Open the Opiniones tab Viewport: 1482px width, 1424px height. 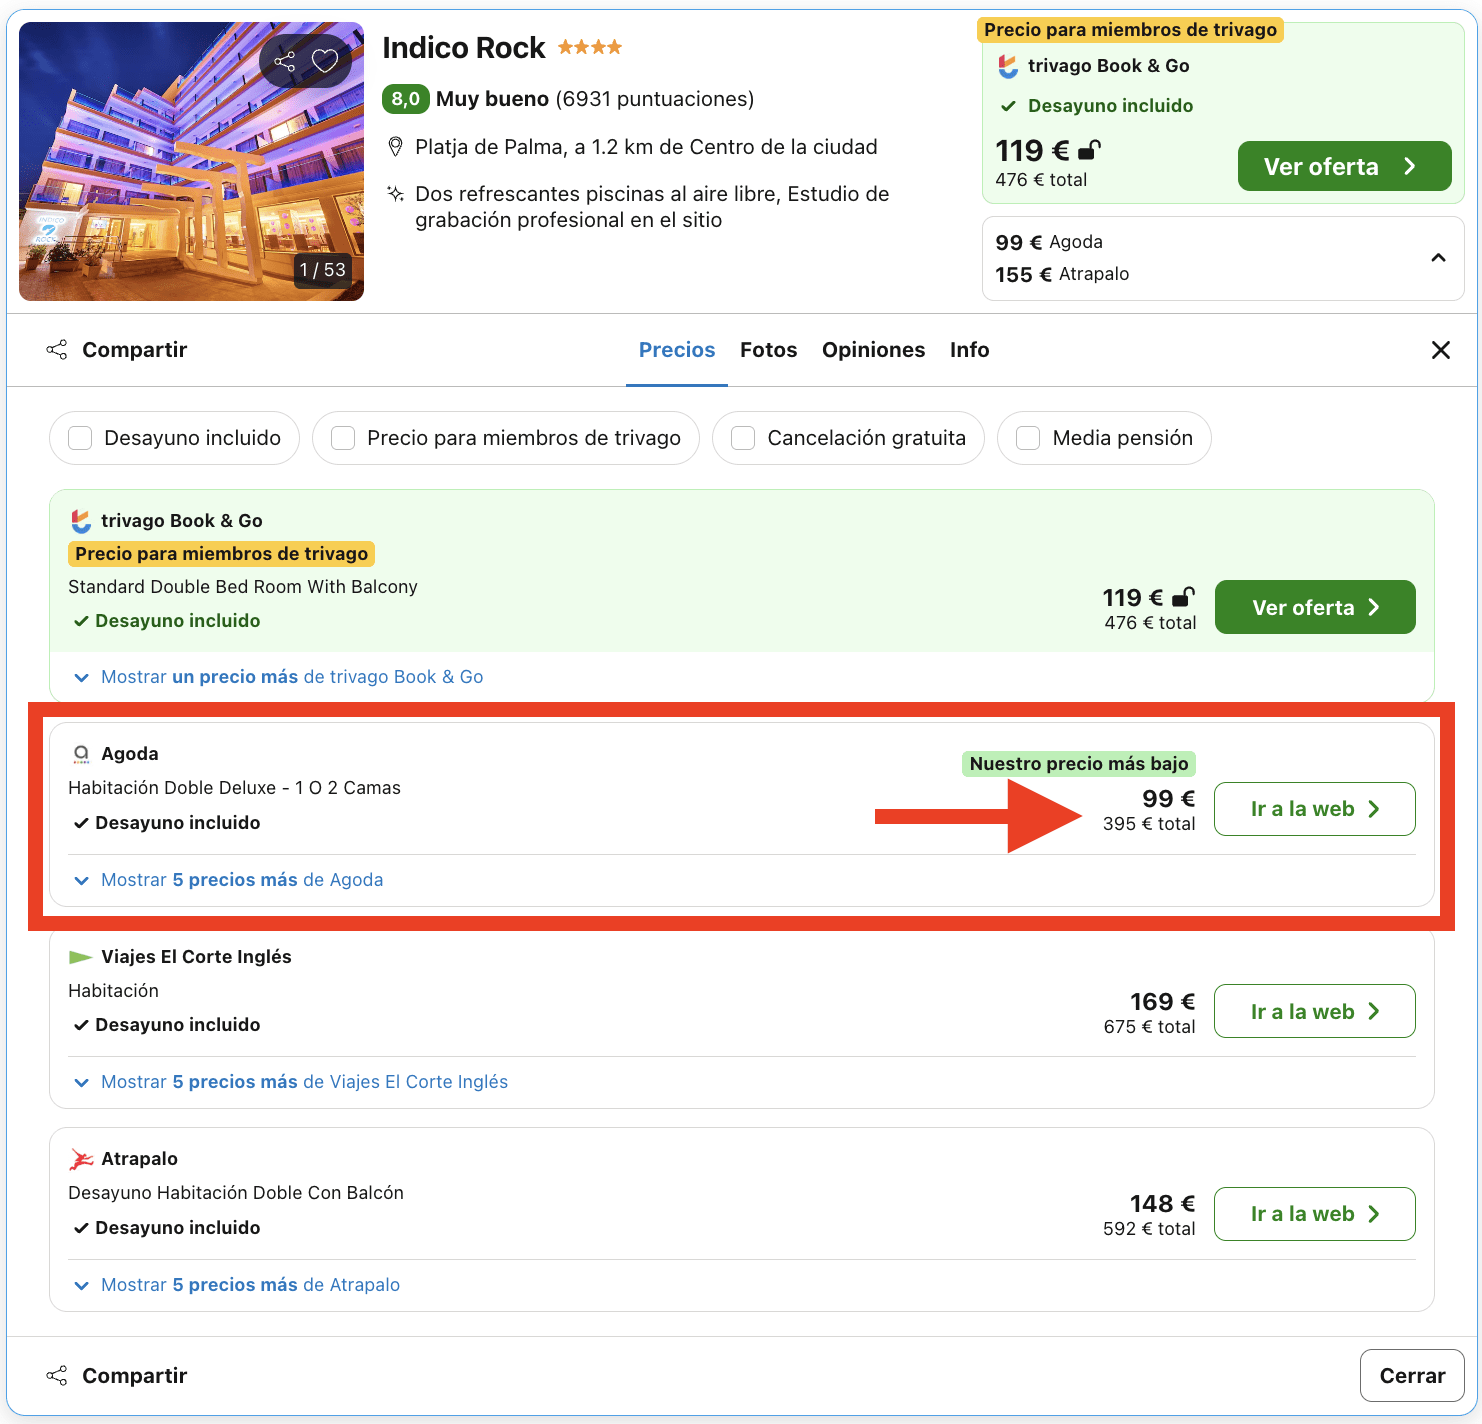(873, 349)
